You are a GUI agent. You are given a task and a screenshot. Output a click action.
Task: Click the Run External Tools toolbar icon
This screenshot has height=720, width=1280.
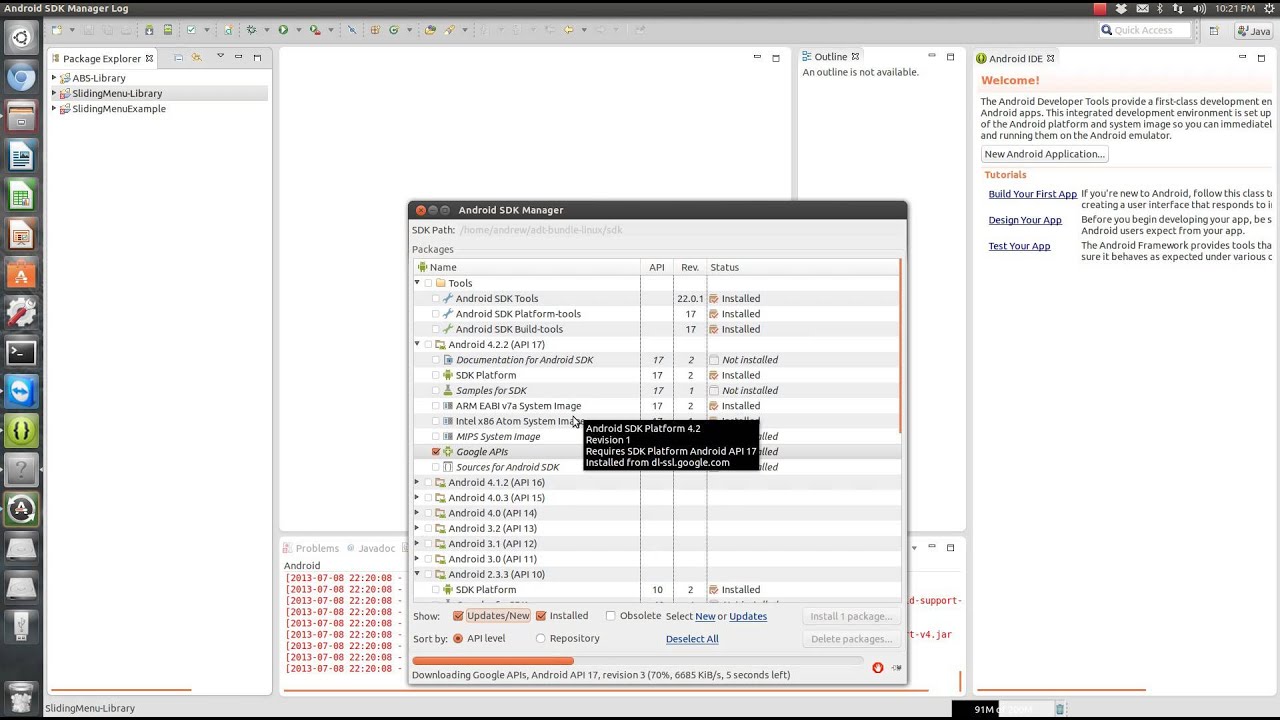pos(314,30)
